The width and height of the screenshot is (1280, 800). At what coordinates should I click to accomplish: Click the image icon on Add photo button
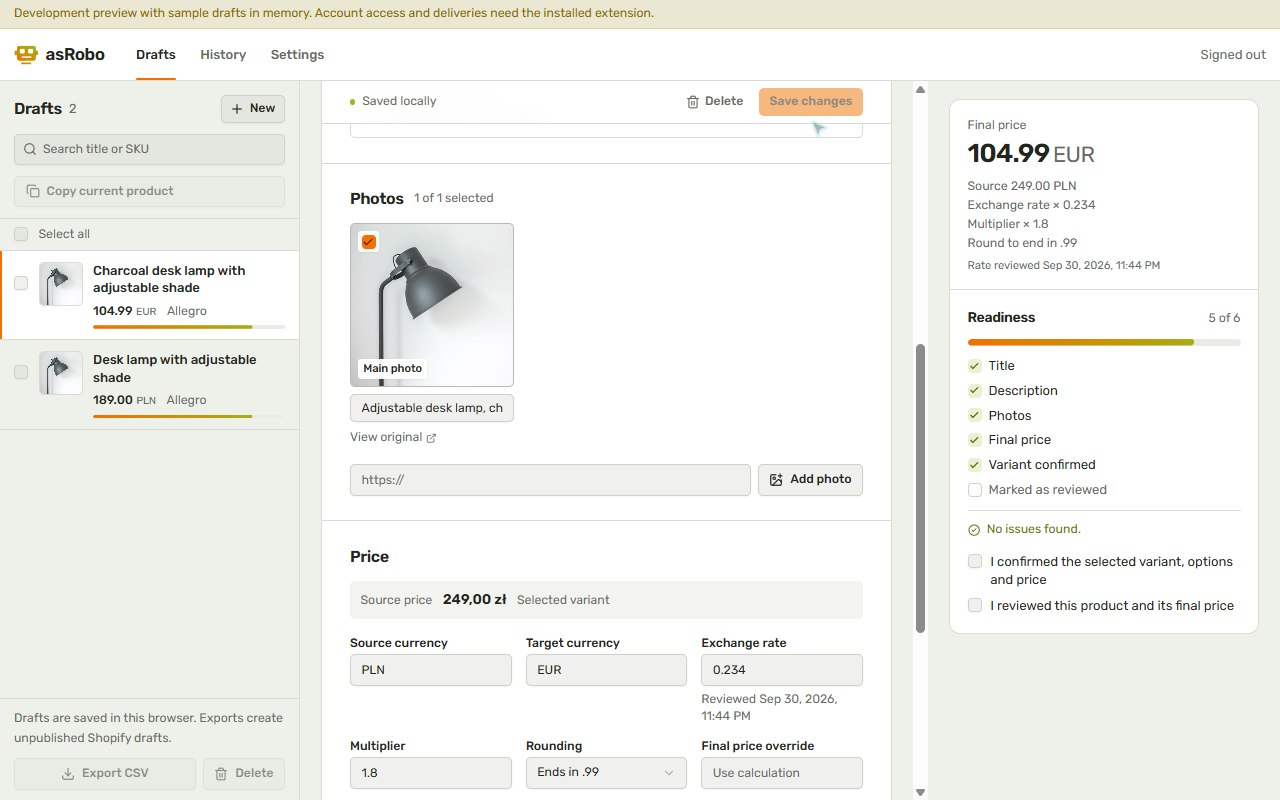point(776,480)
